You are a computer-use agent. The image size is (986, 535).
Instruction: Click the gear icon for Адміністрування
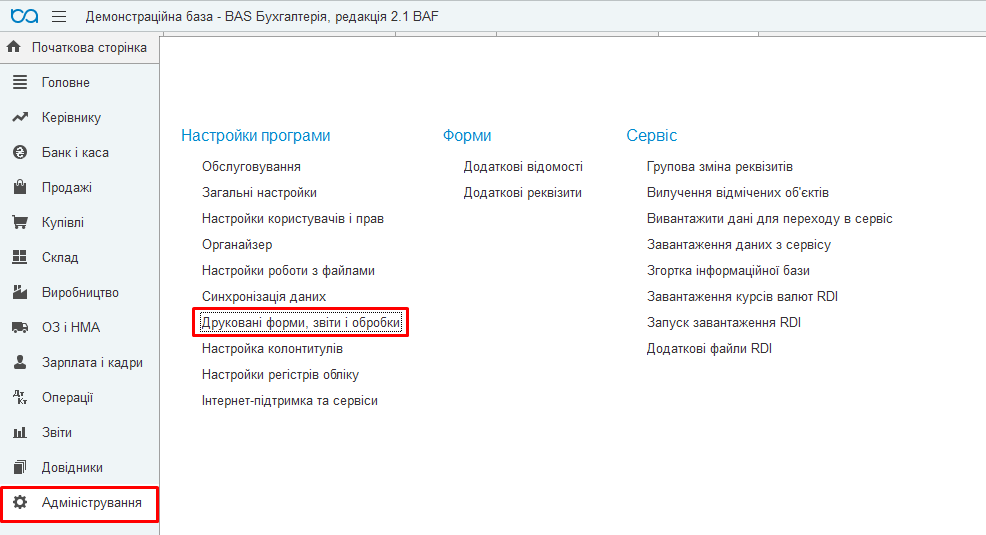[19, 503]
